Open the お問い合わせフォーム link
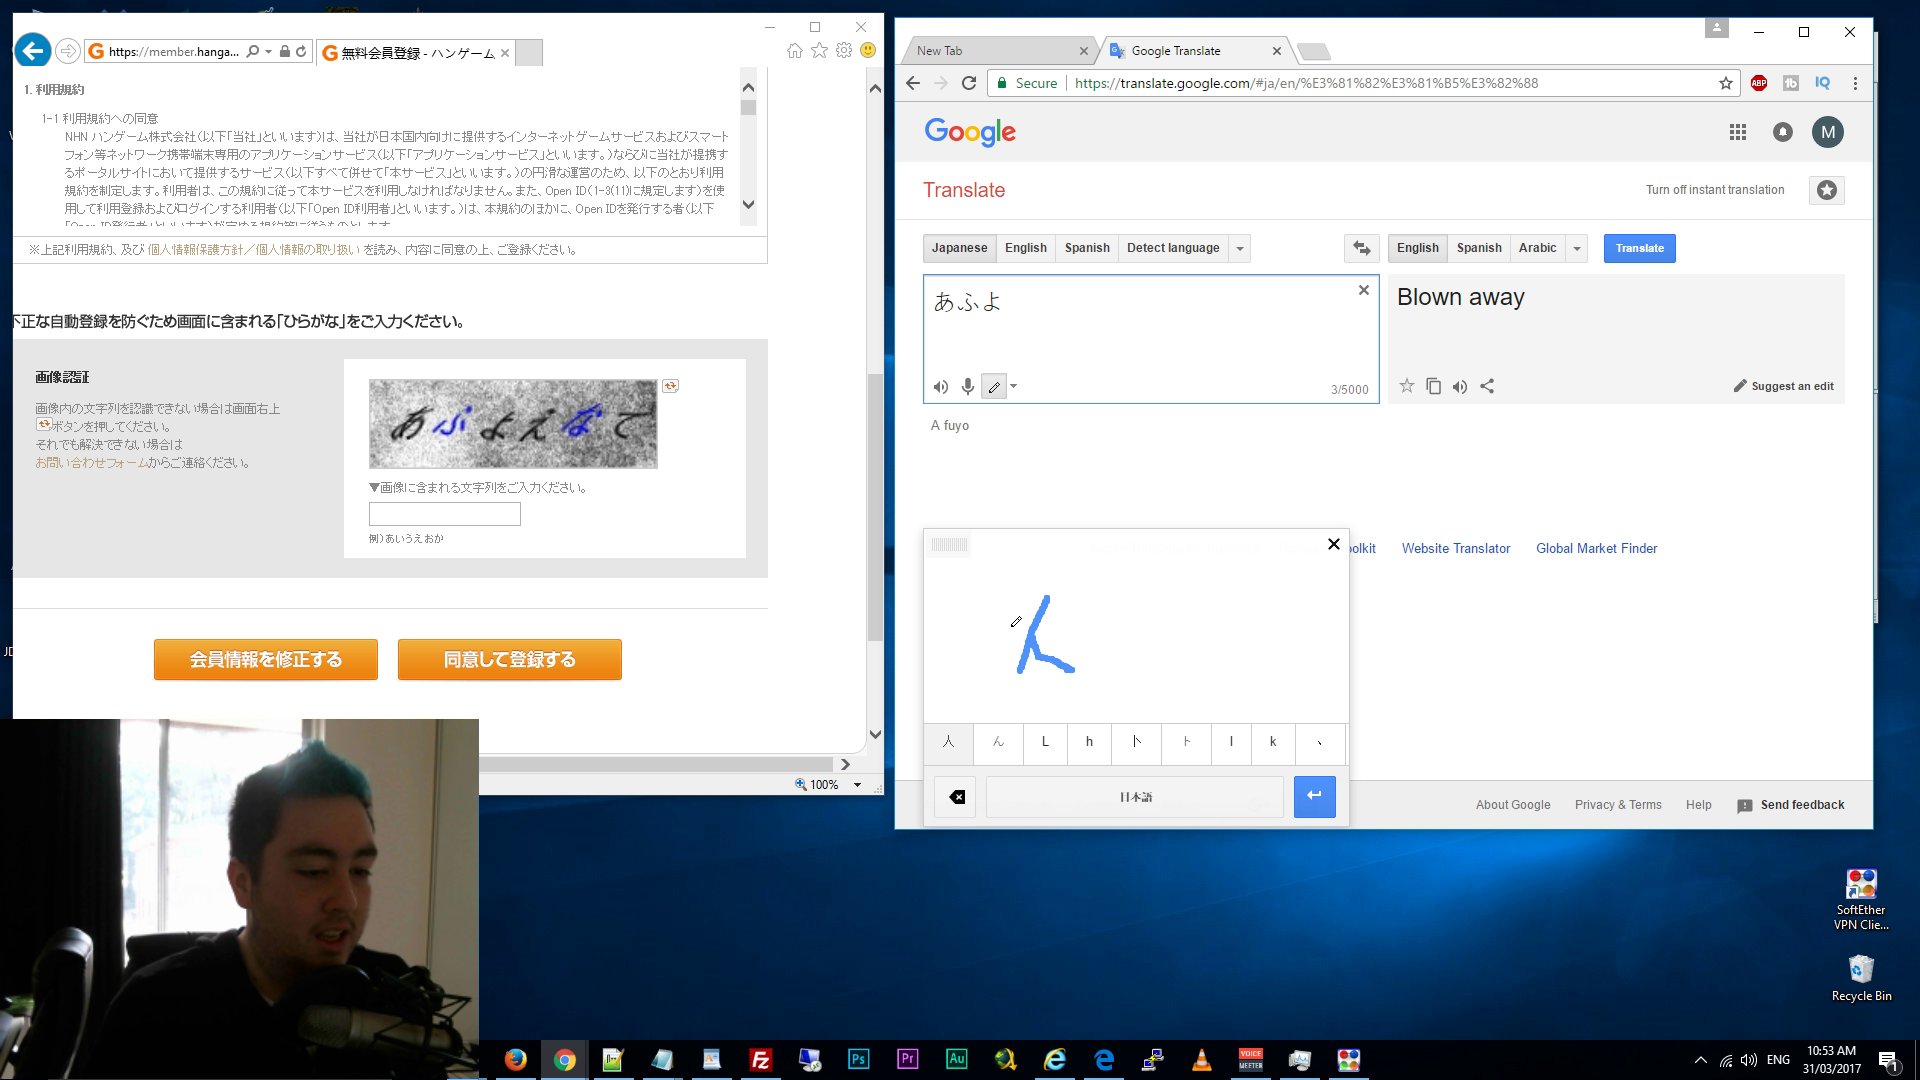1920x1080 pixels. click(91, 463)
